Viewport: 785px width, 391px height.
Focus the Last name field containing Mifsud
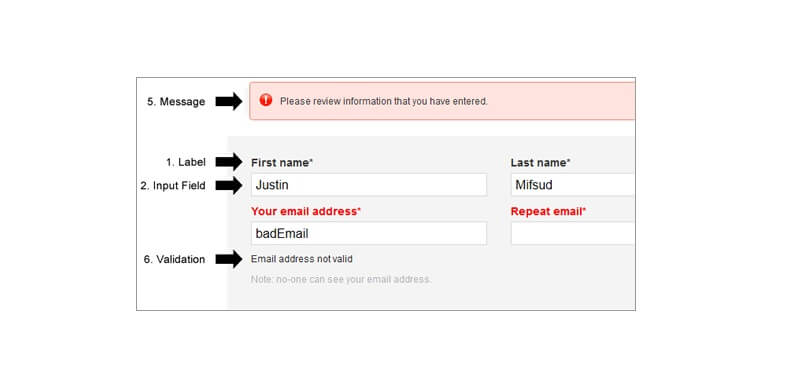coord(573,185)
